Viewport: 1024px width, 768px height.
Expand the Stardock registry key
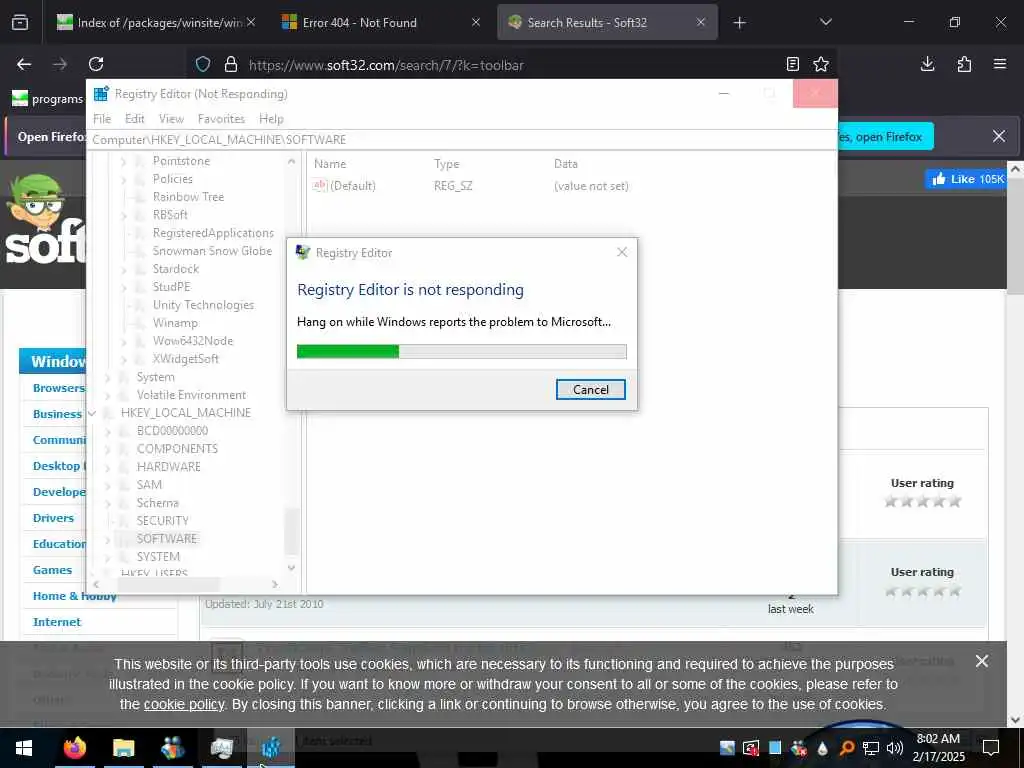[x=124, y=269]
